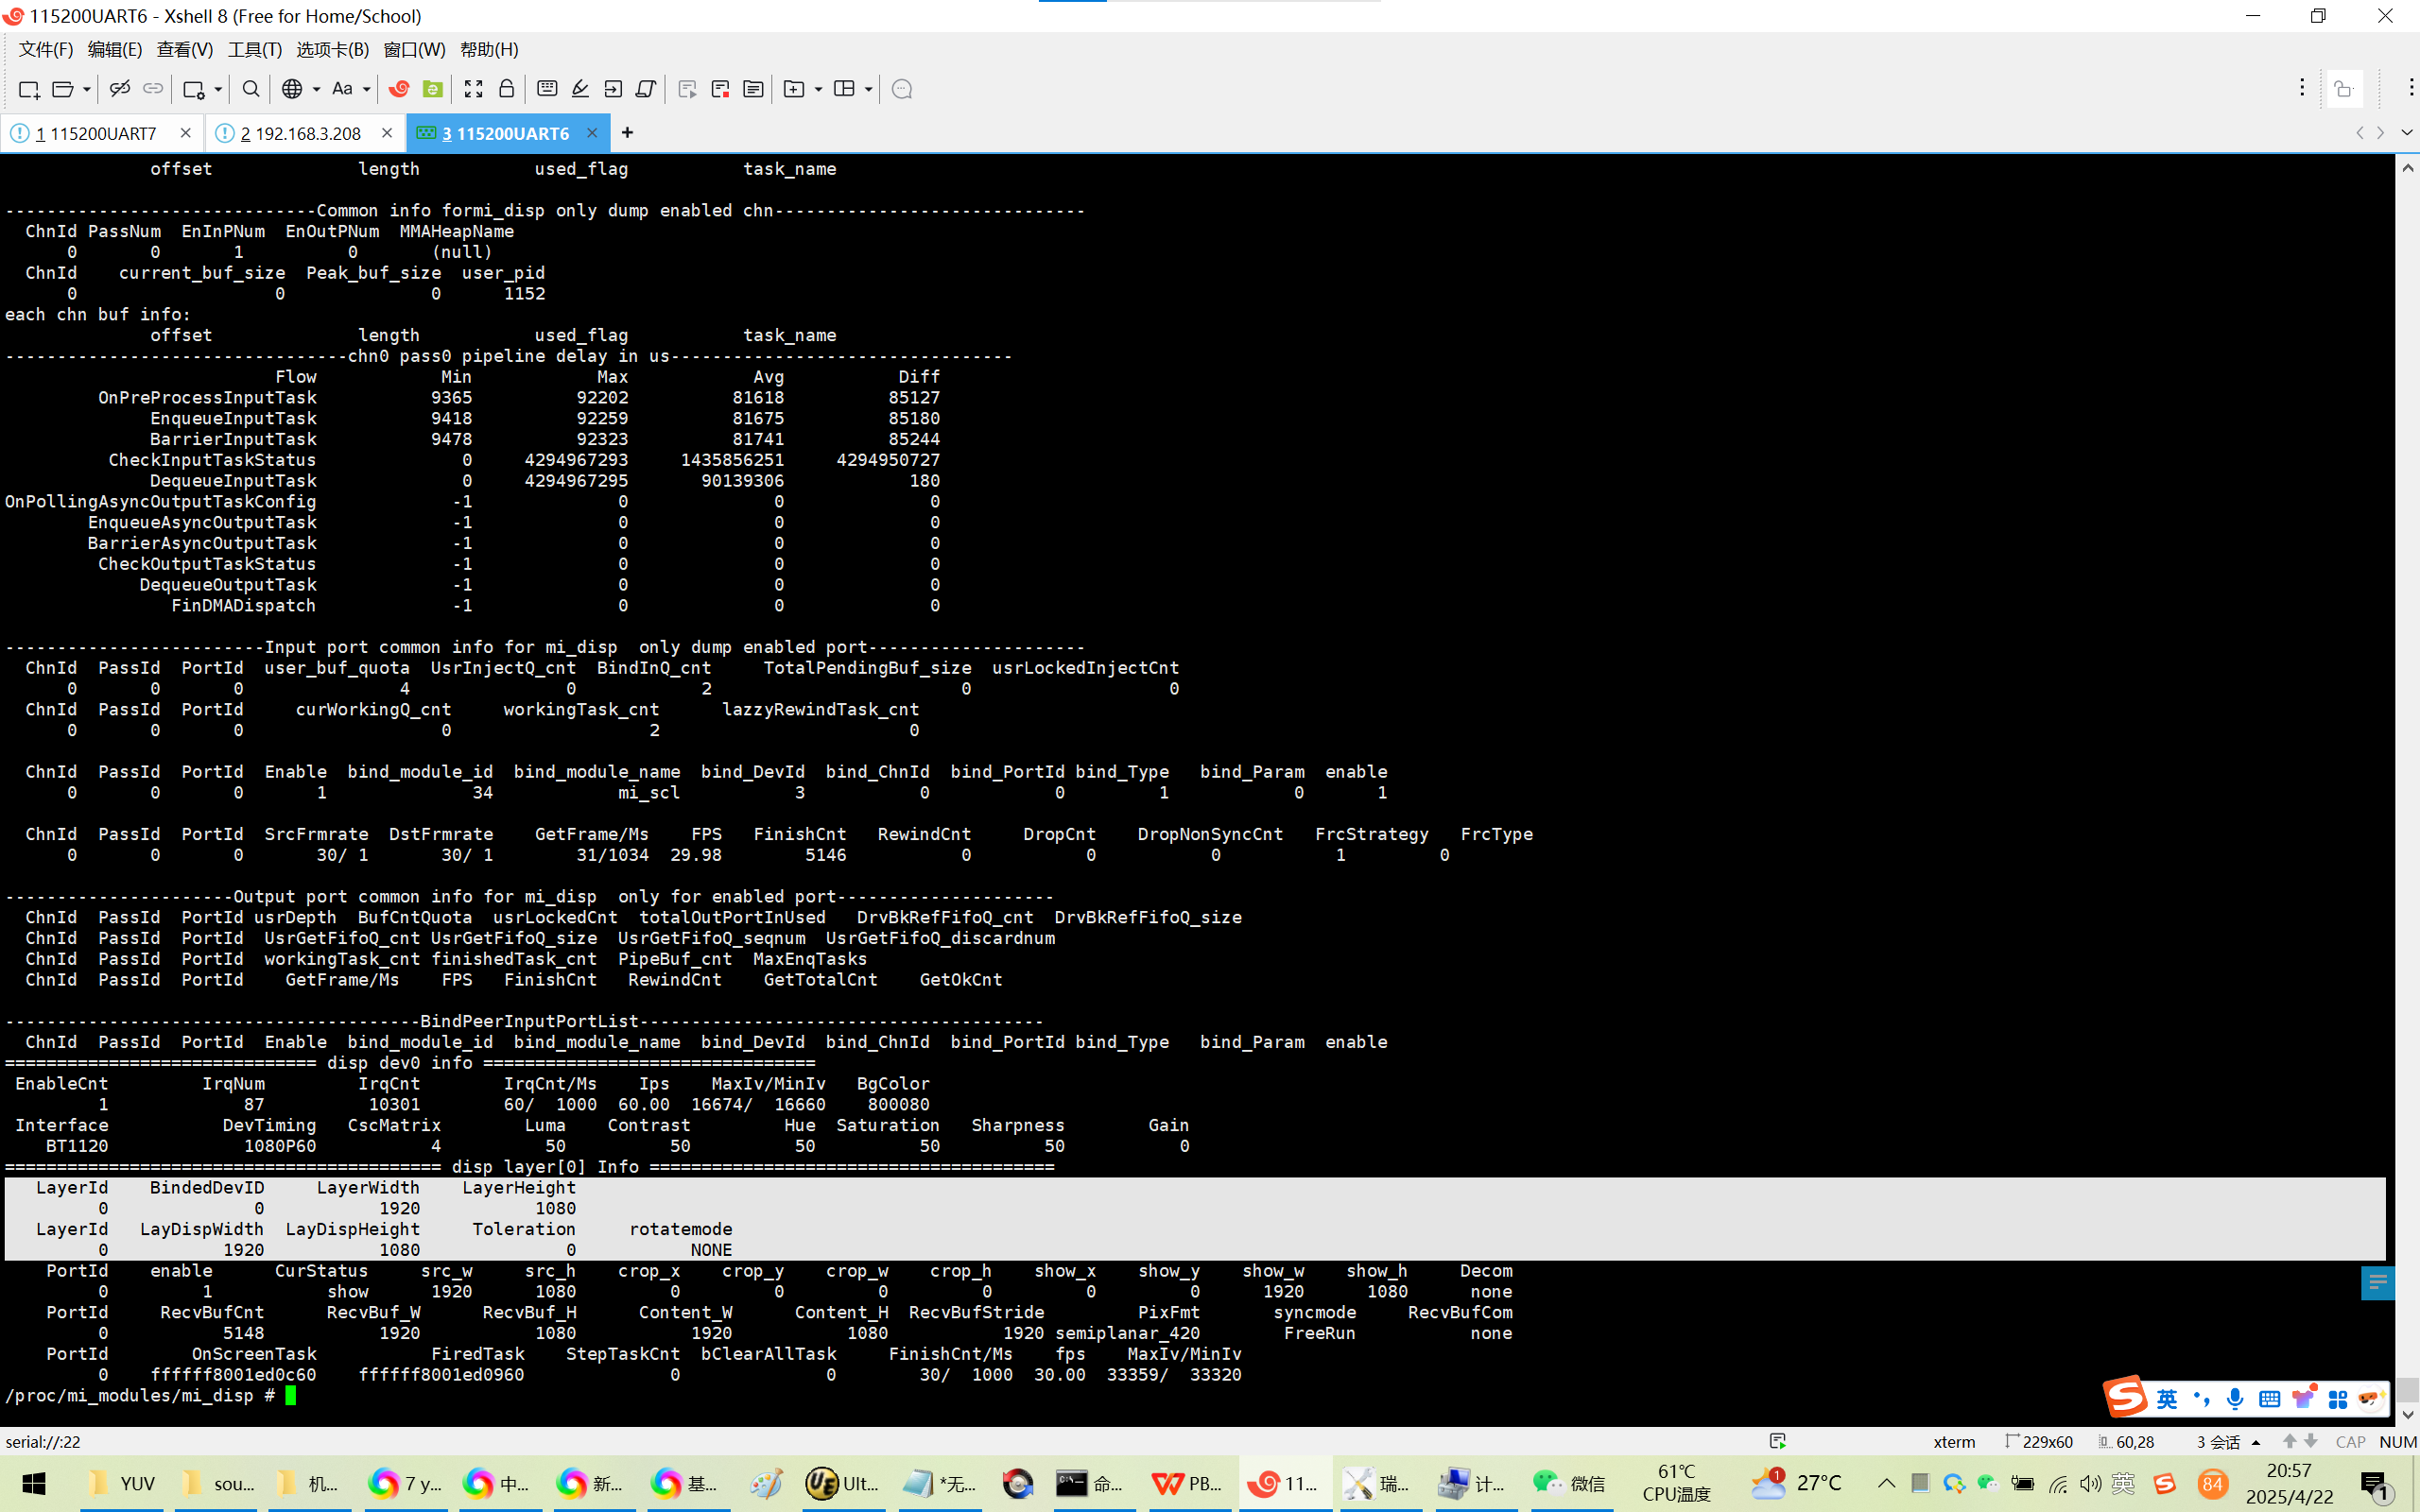
Task: Expand the open folder dropdown arrow
Action: click(87, 89)
